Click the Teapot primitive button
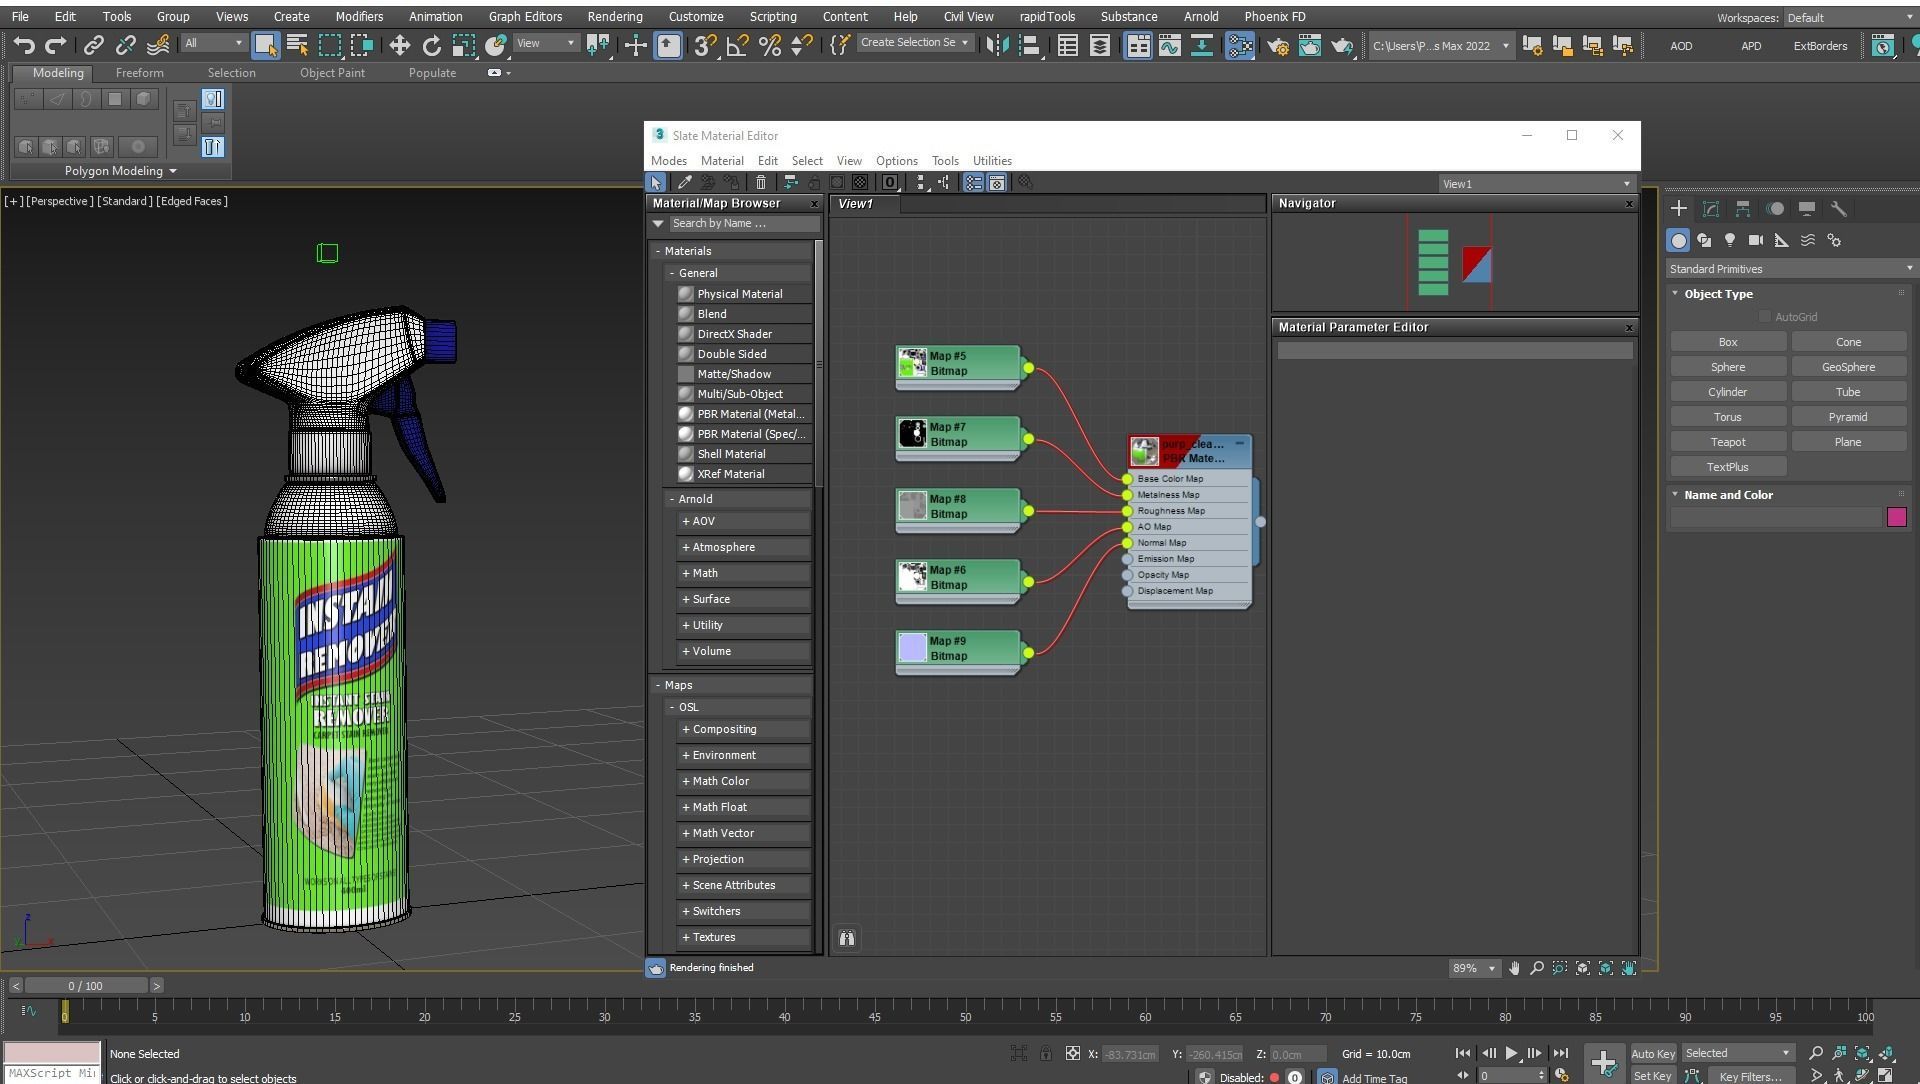 tap(1727, 442)
